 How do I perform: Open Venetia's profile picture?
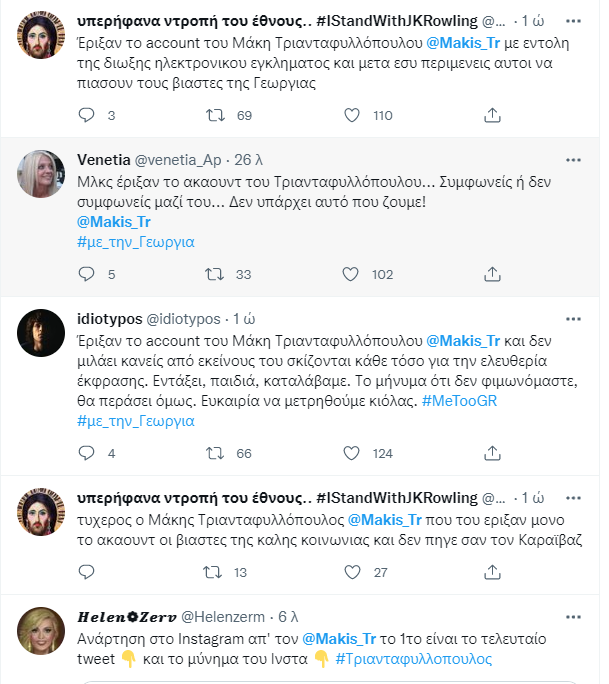pyautogui.click(x=42, y=176)
